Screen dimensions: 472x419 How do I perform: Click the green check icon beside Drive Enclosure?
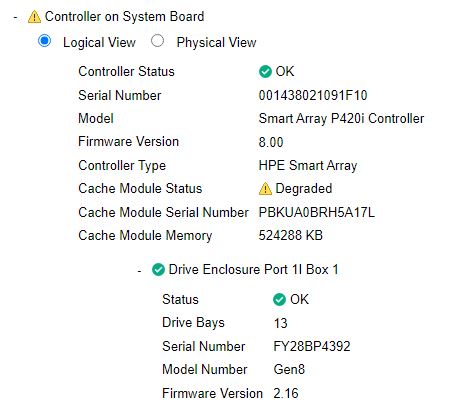pos(158,270)
